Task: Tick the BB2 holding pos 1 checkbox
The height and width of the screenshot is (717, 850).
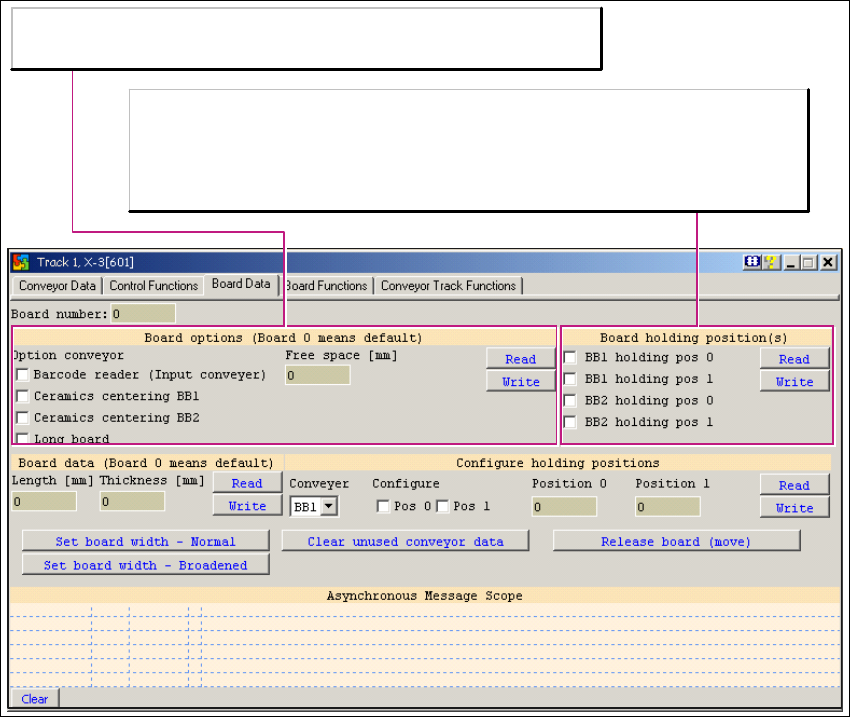Action: pyautogui.click(x=570, y=422)
